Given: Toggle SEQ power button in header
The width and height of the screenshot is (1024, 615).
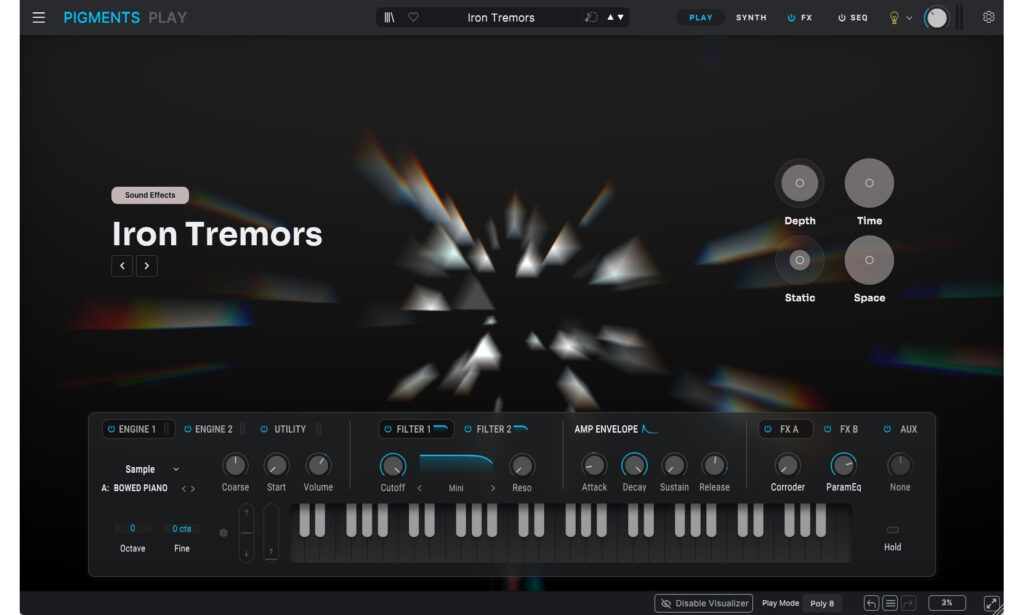Looking at the screenshot, I should 842,18.
